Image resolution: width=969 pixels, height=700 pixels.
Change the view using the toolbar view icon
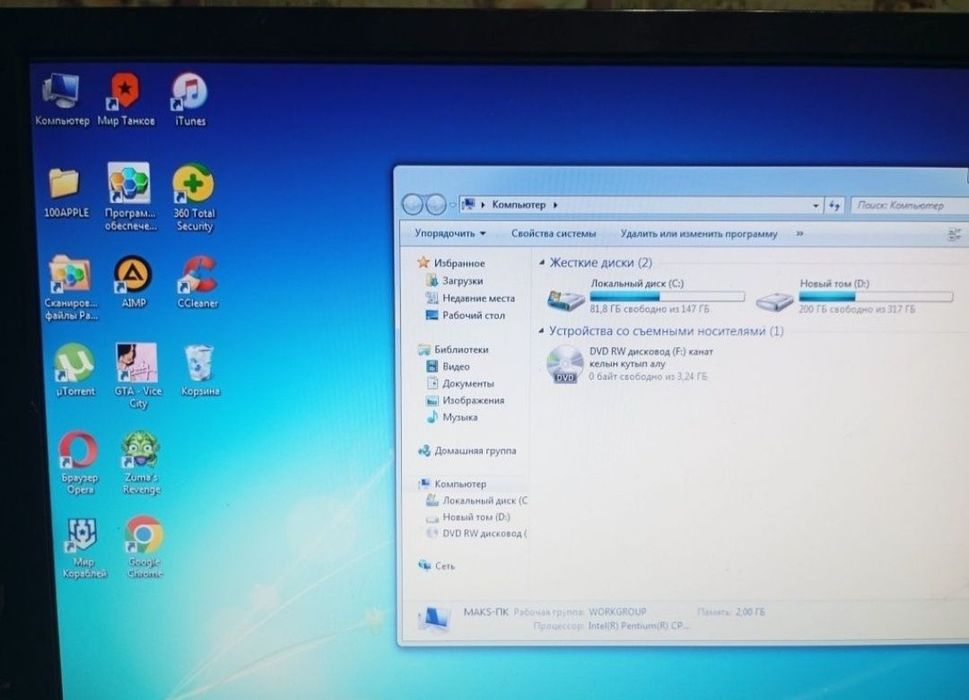pyautogui.click(x=954, y=234)
